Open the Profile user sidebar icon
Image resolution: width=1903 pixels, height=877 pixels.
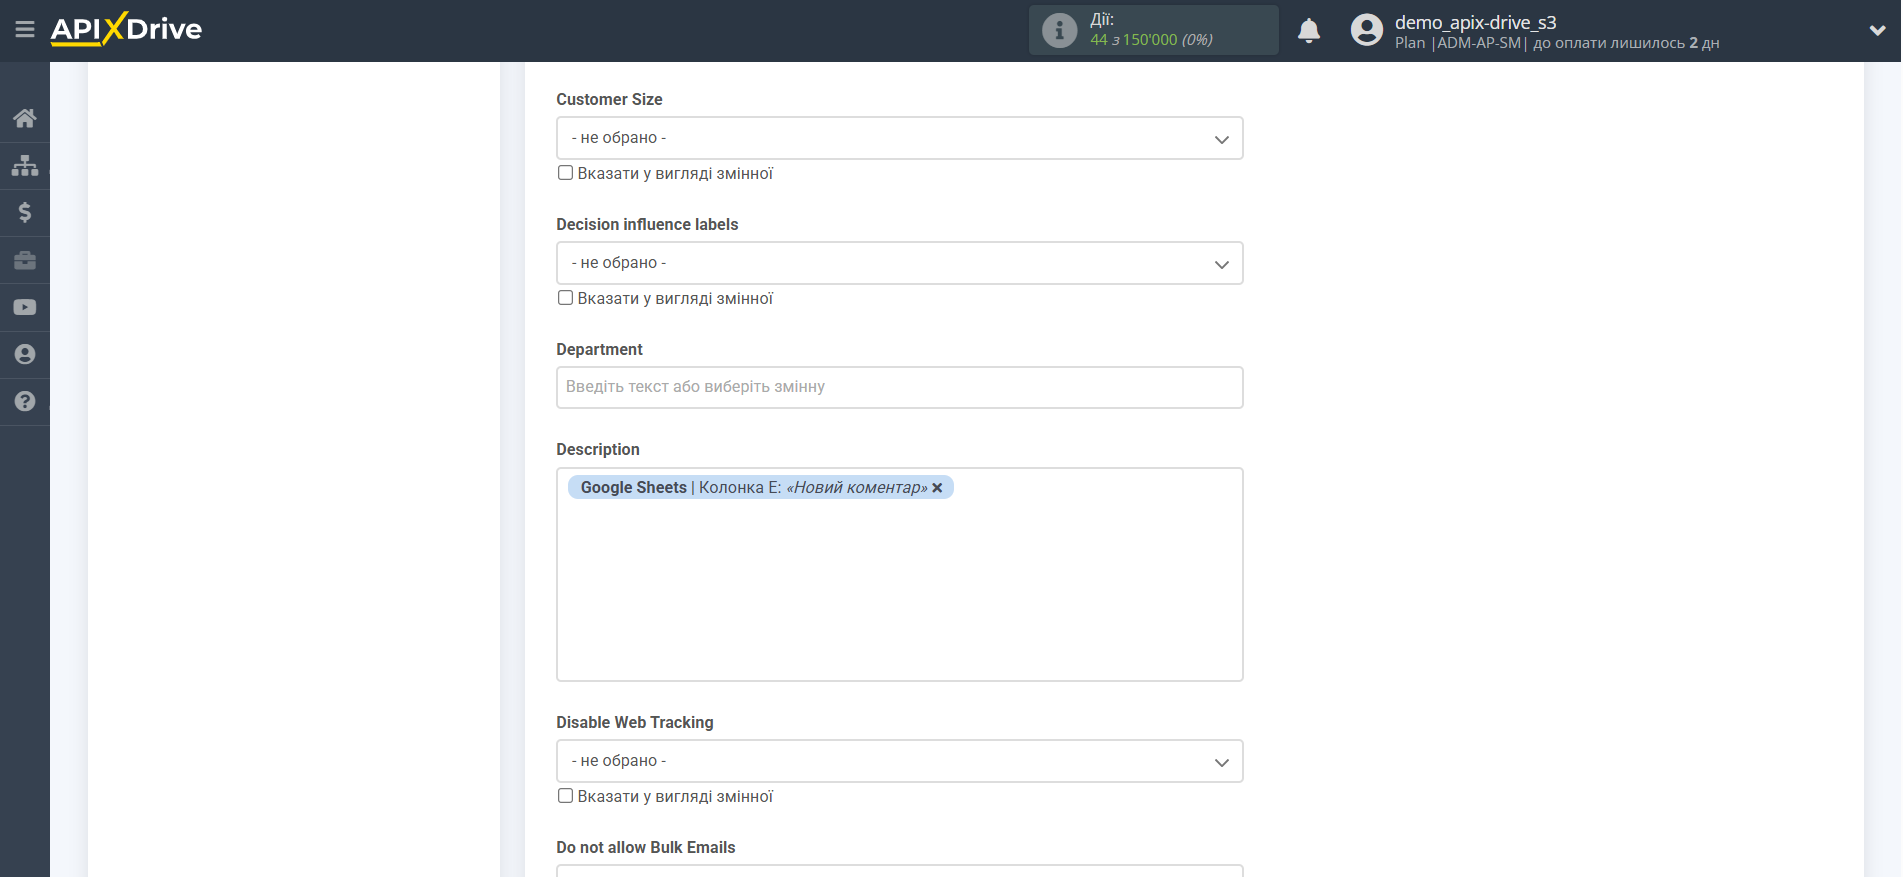(x=25, y=354)
